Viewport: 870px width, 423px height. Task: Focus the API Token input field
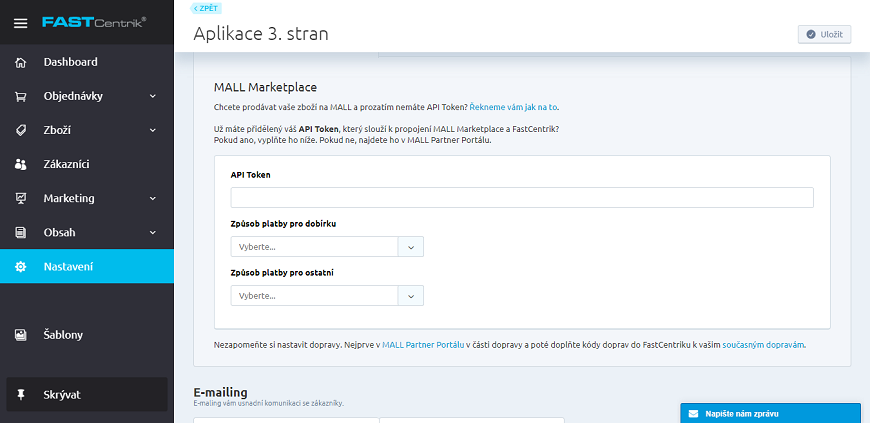coord(522,198)
